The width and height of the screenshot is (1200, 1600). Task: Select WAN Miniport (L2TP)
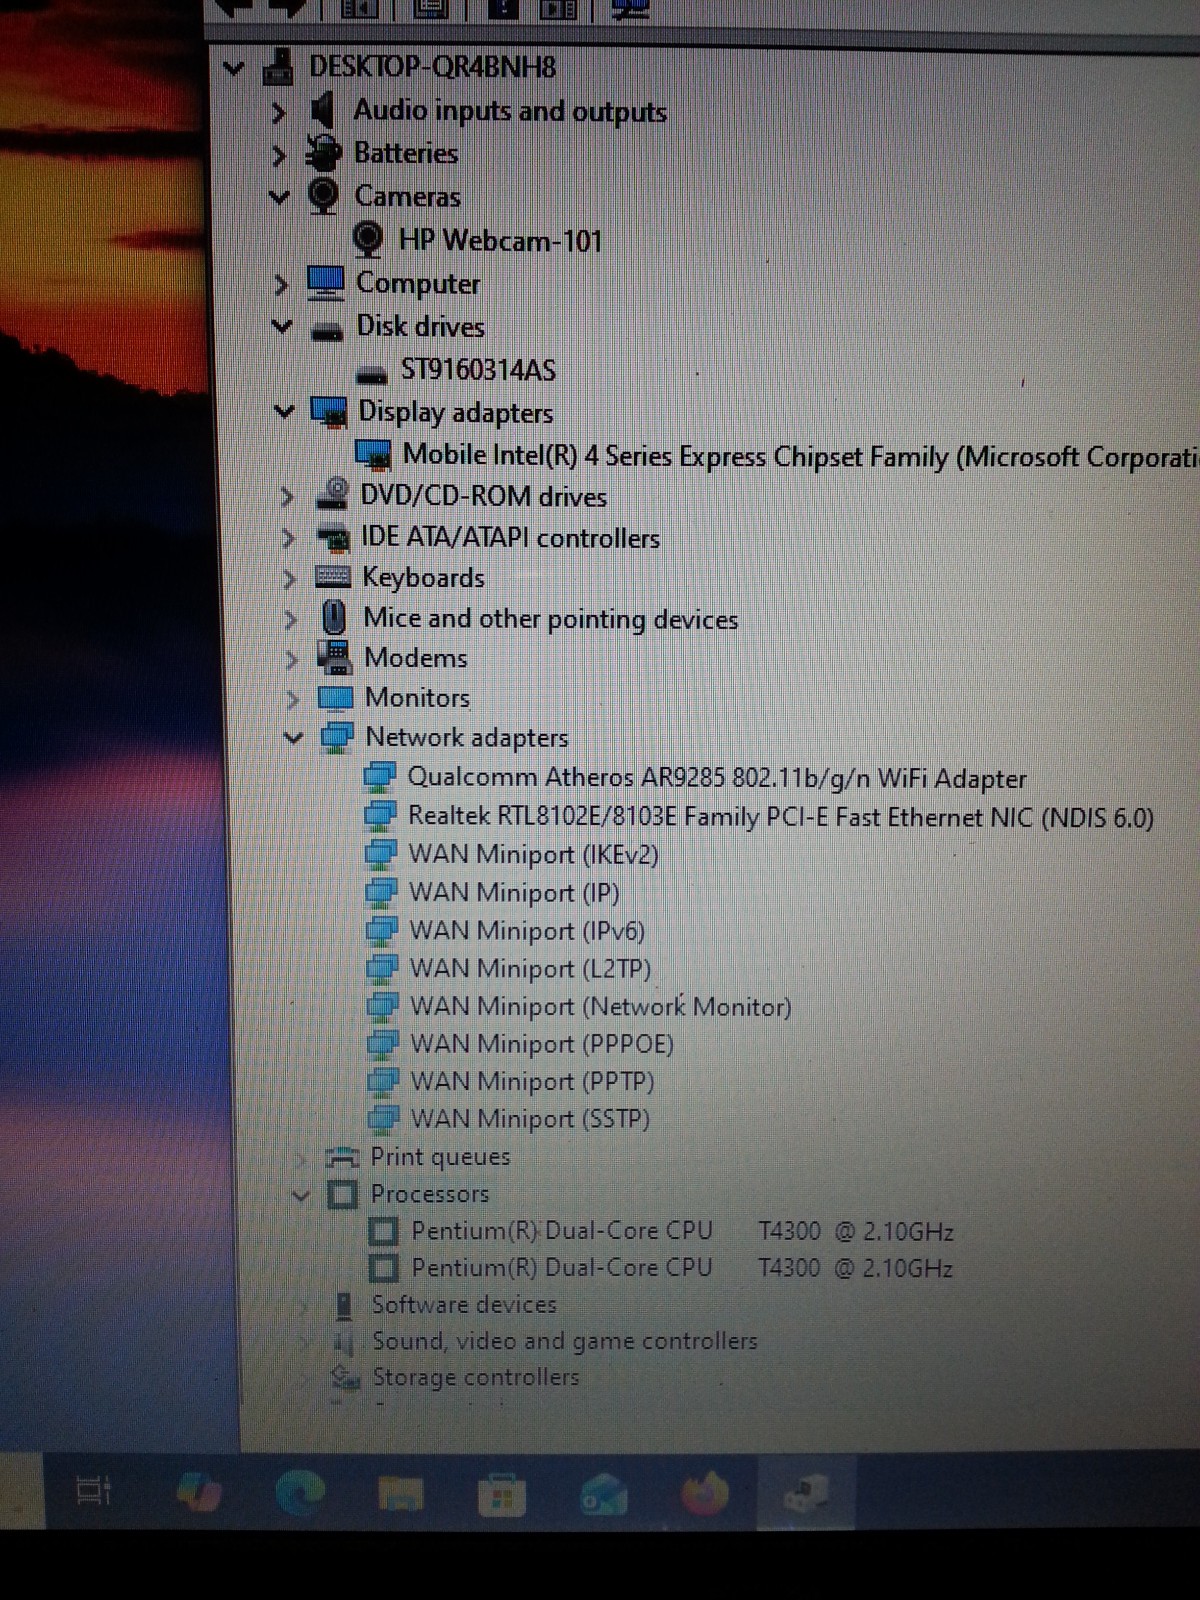531,969
